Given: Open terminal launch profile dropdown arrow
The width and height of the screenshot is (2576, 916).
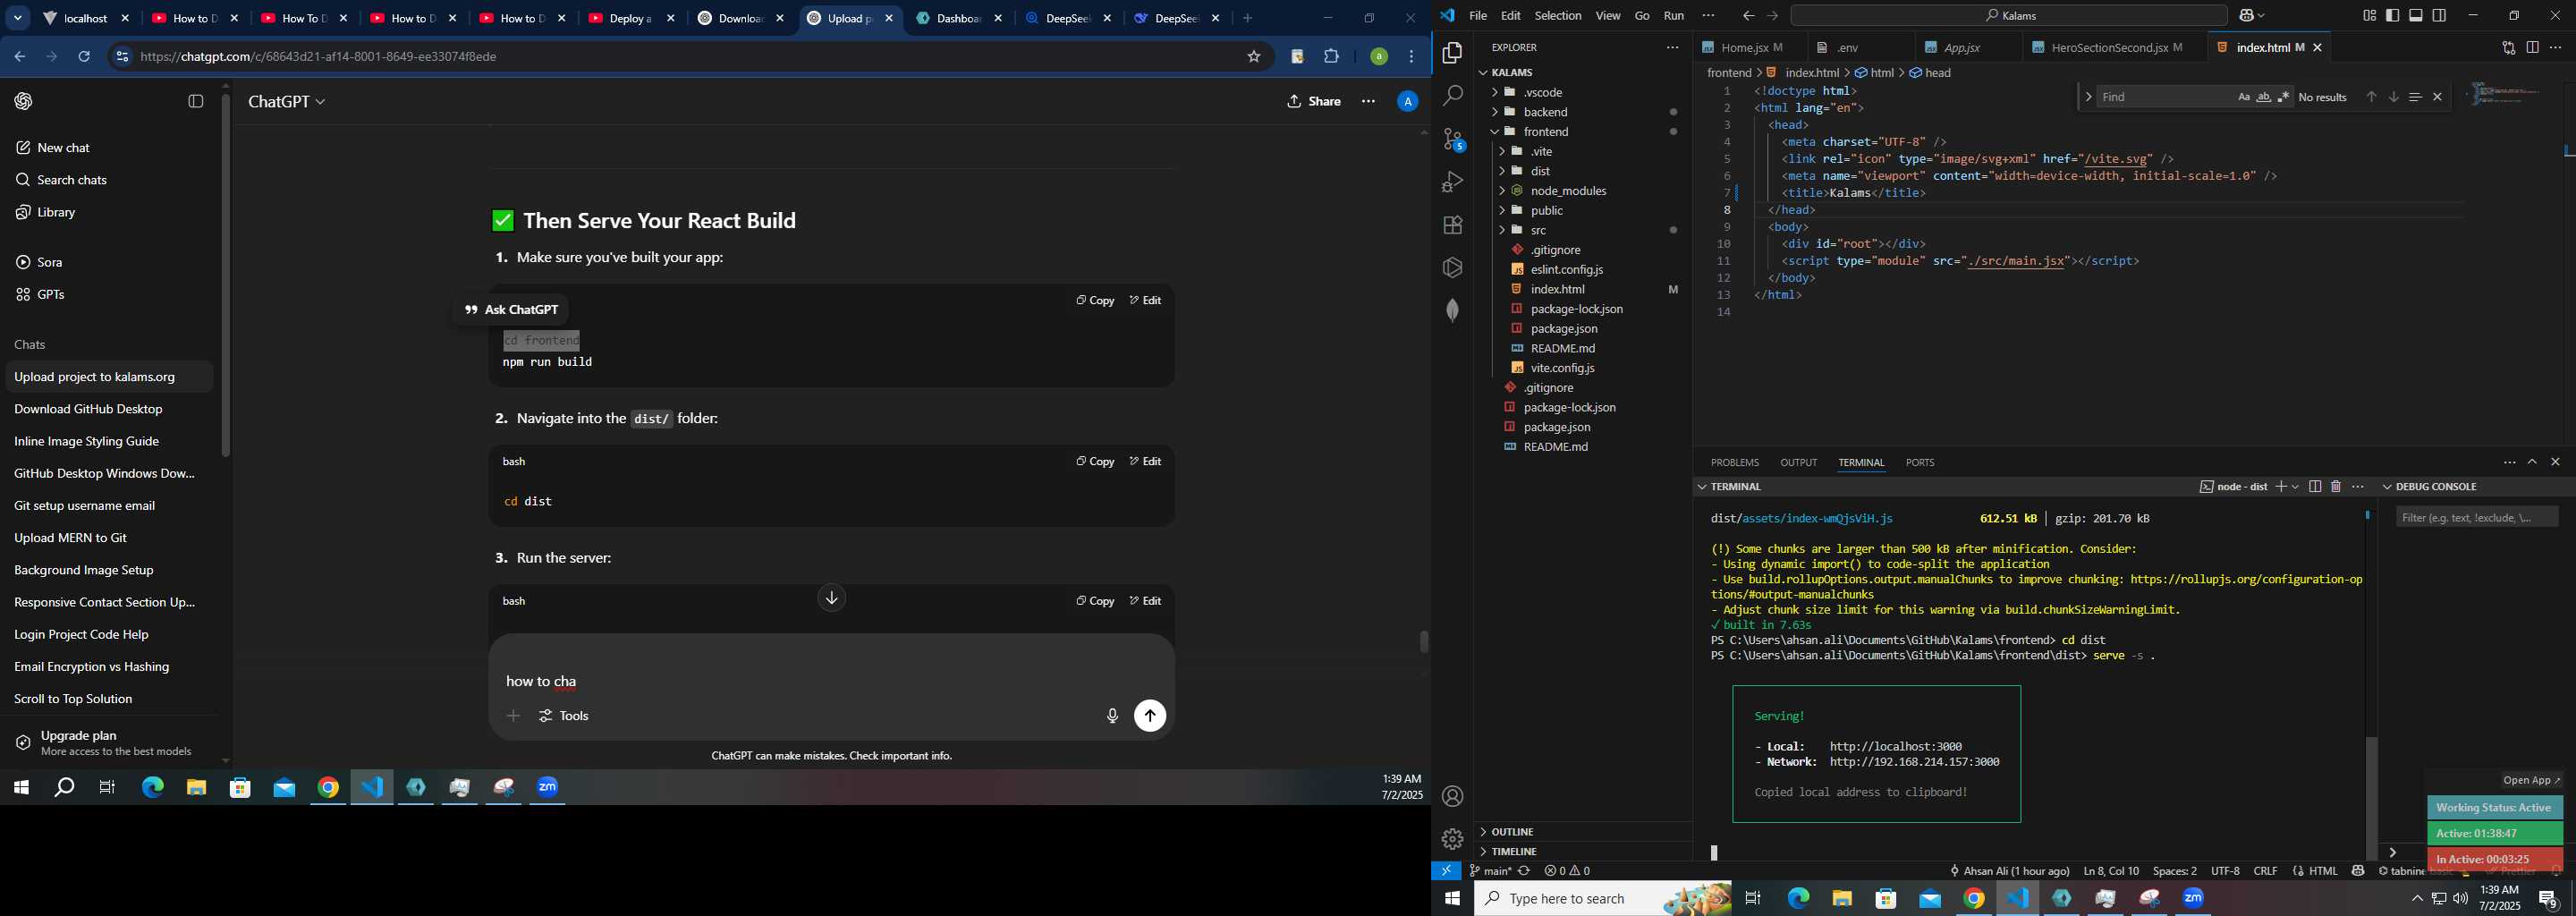Looking at the screenshot, I should [2295, 487].
